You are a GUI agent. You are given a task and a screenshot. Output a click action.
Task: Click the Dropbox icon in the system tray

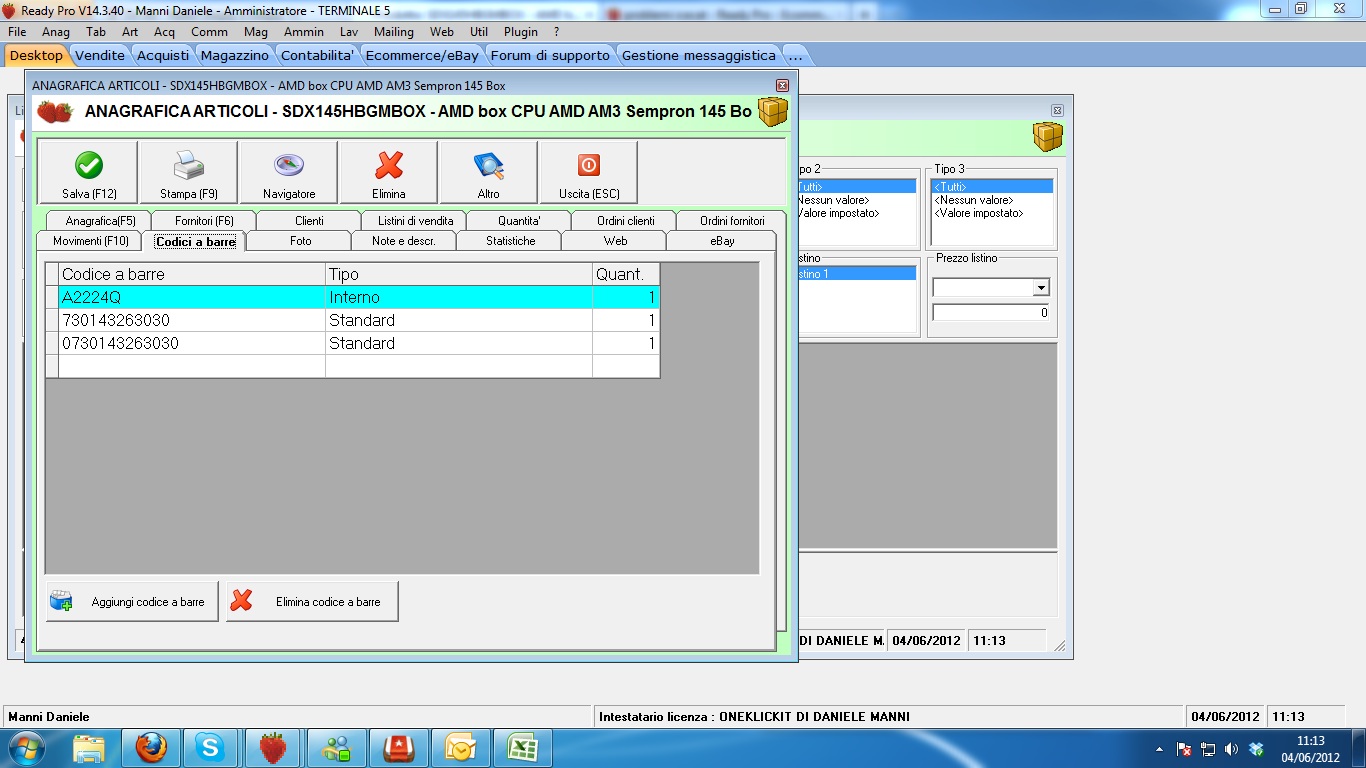pos(1257,749)
